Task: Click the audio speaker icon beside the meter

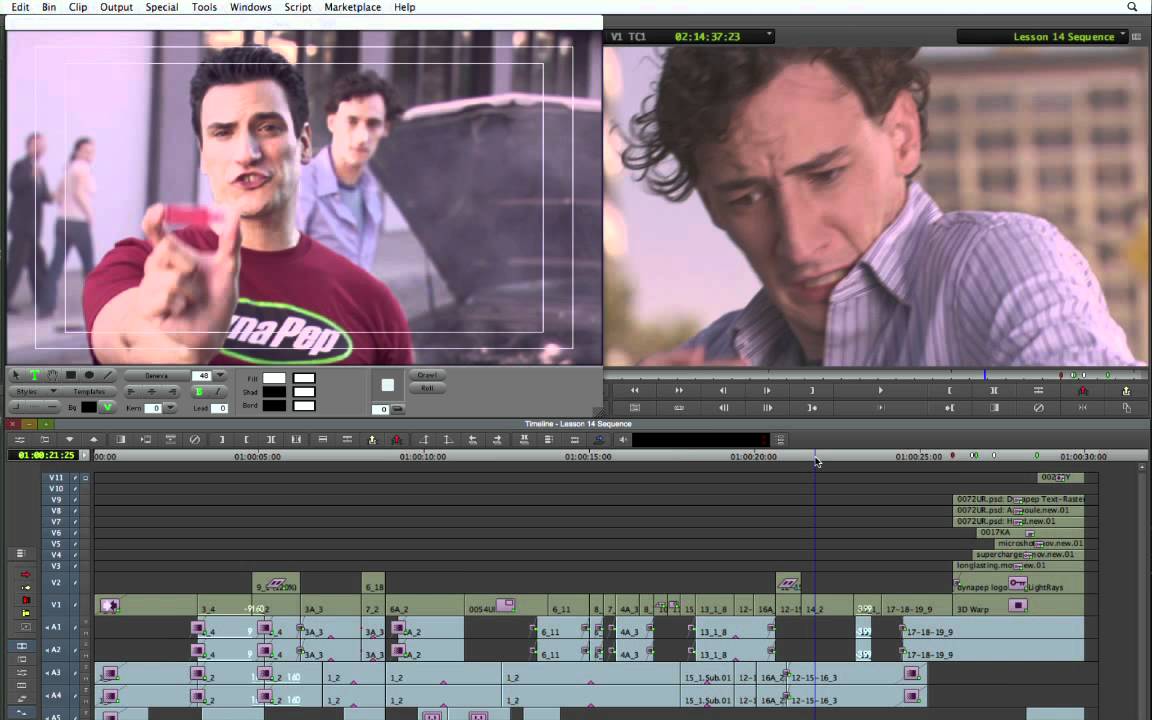Action: click(x=623, y=439)
